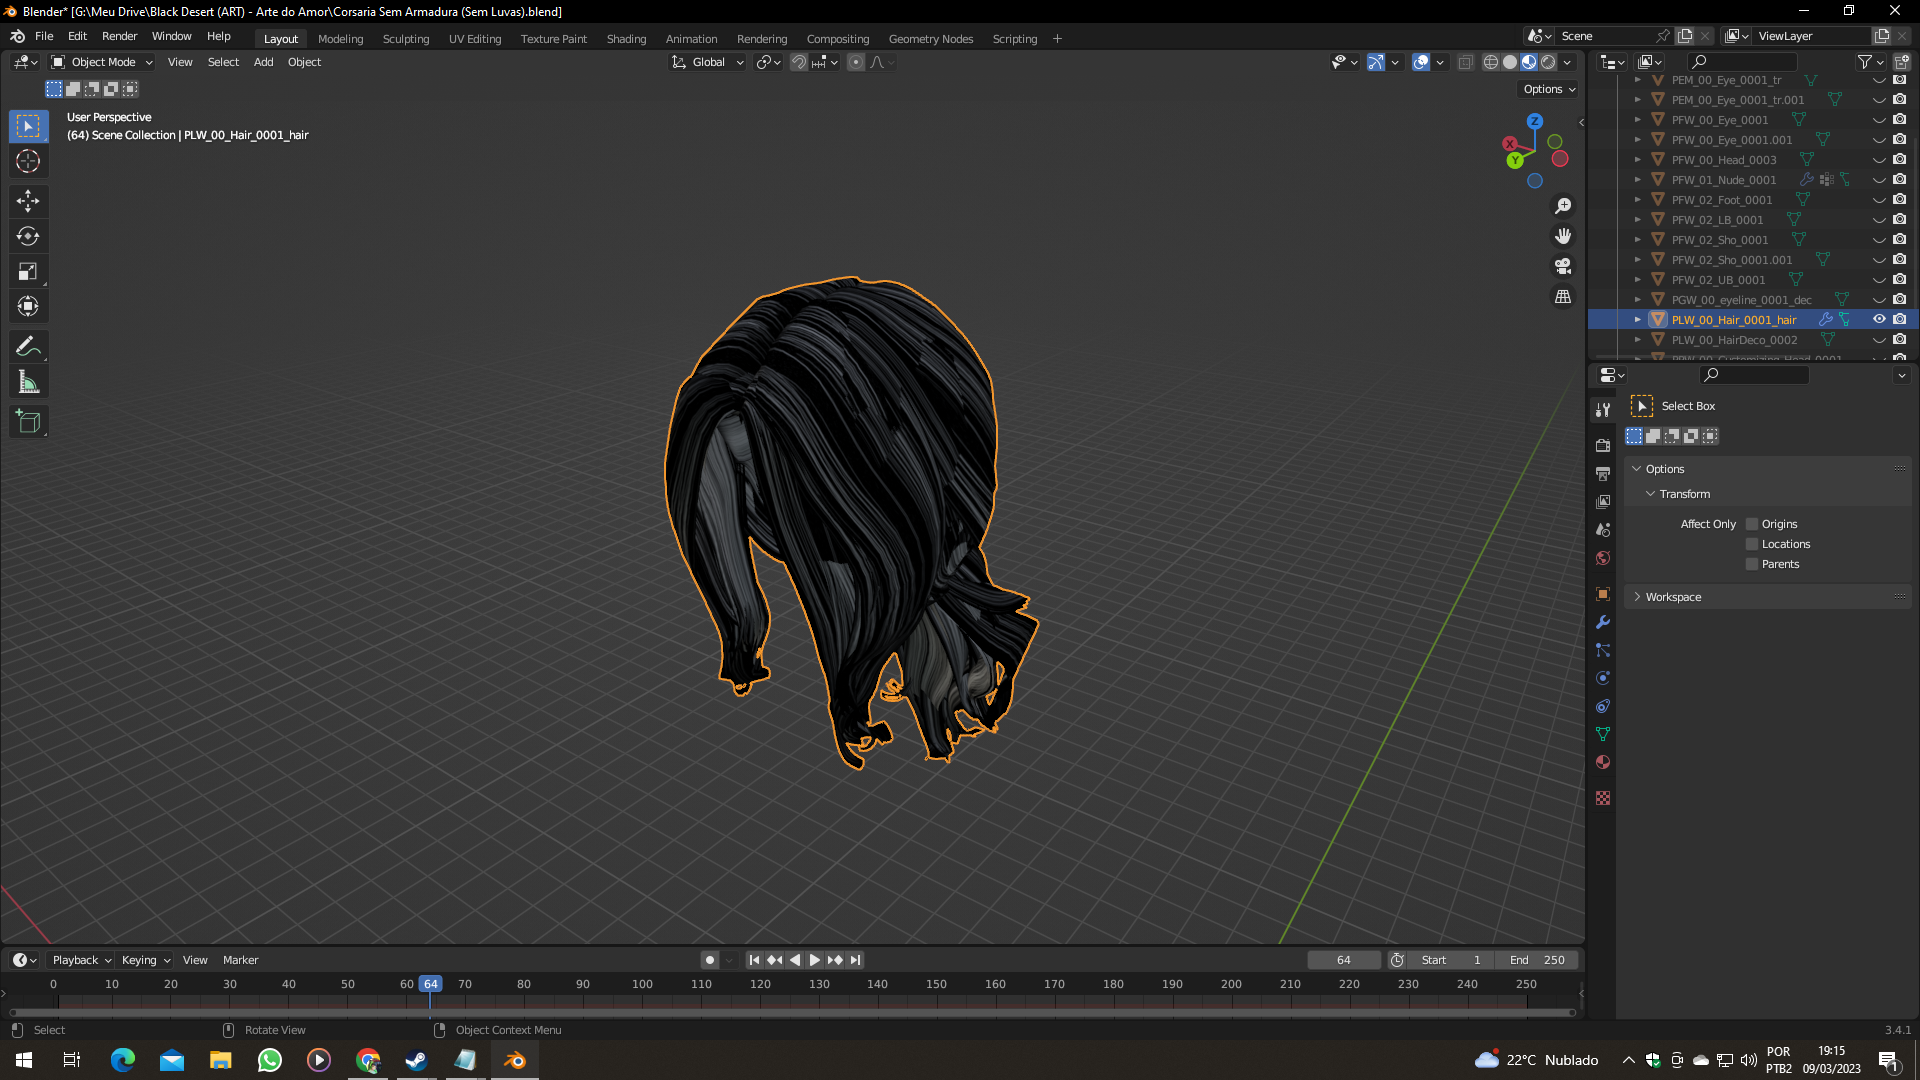Open Material properties tab
The image size is (1920, 1080).
coord(1603,762)
